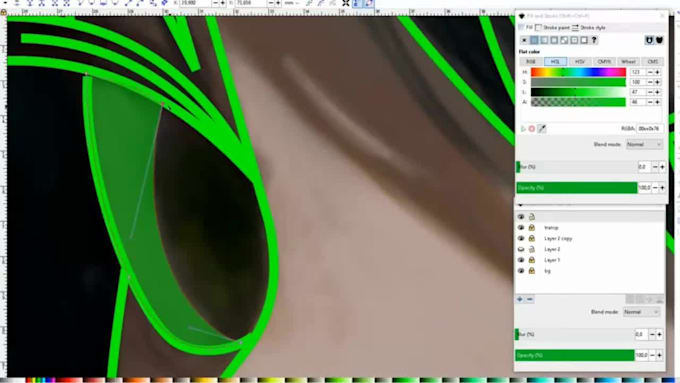
Task: Select the Mesh gradient paint icon
Action: [564, 40]
